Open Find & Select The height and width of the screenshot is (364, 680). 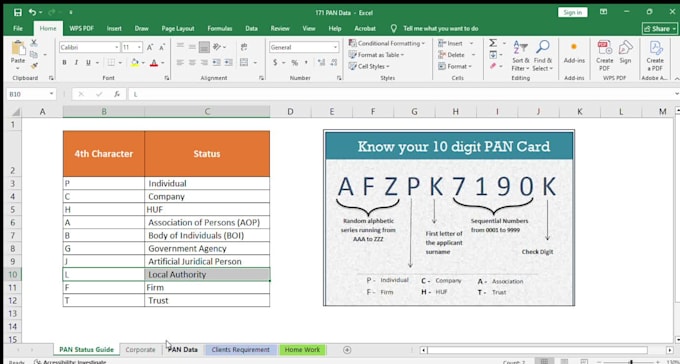click(543, 56)
